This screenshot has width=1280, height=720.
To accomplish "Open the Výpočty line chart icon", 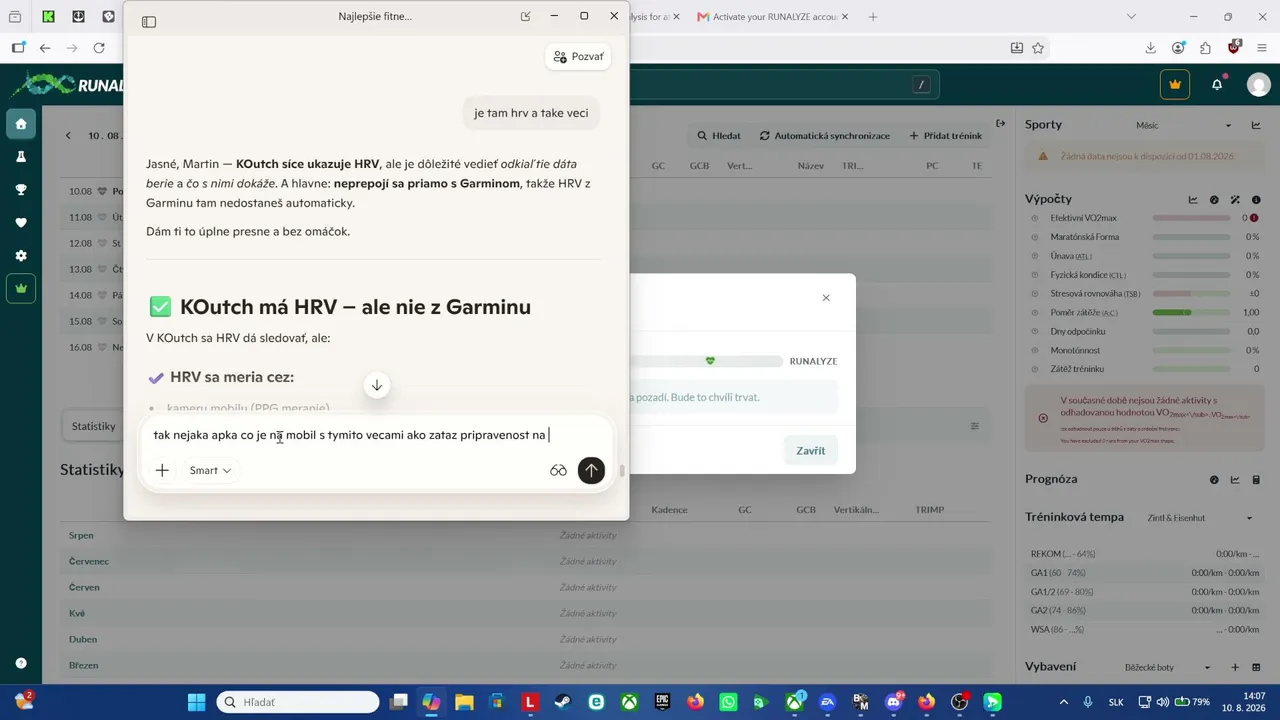I will pos(1193,200).
